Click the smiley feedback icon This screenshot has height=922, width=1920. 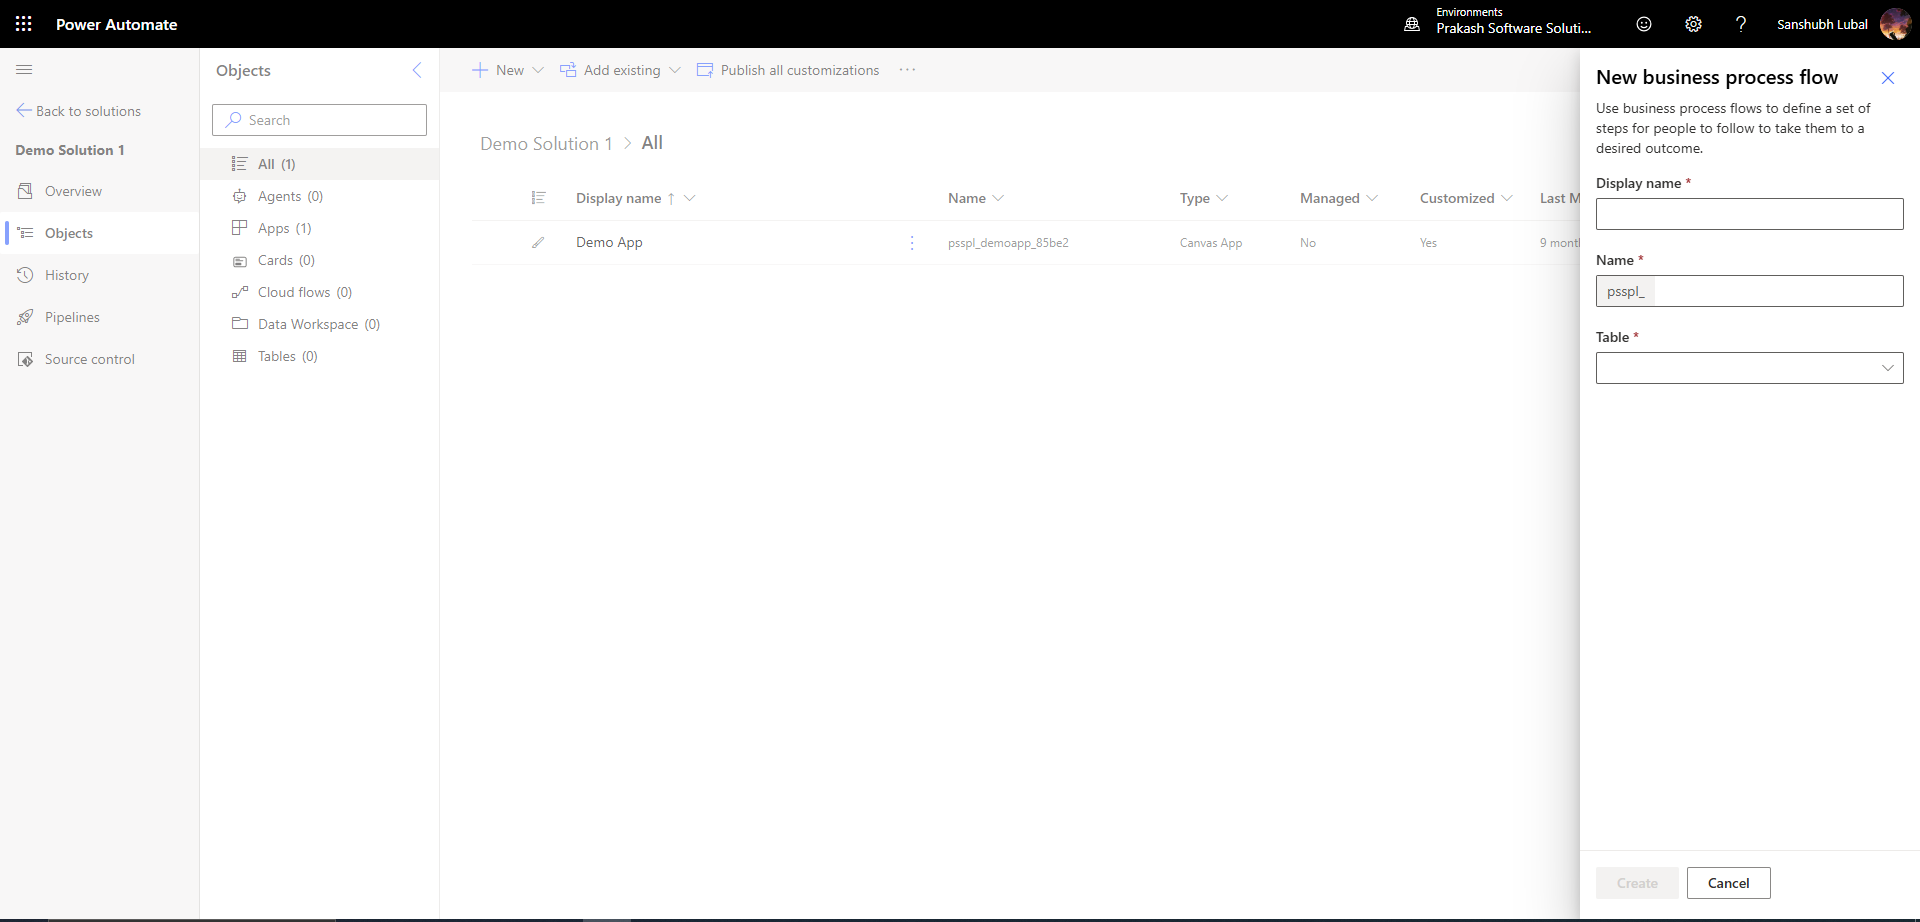pyautogui.click(x=1643, y=24)
